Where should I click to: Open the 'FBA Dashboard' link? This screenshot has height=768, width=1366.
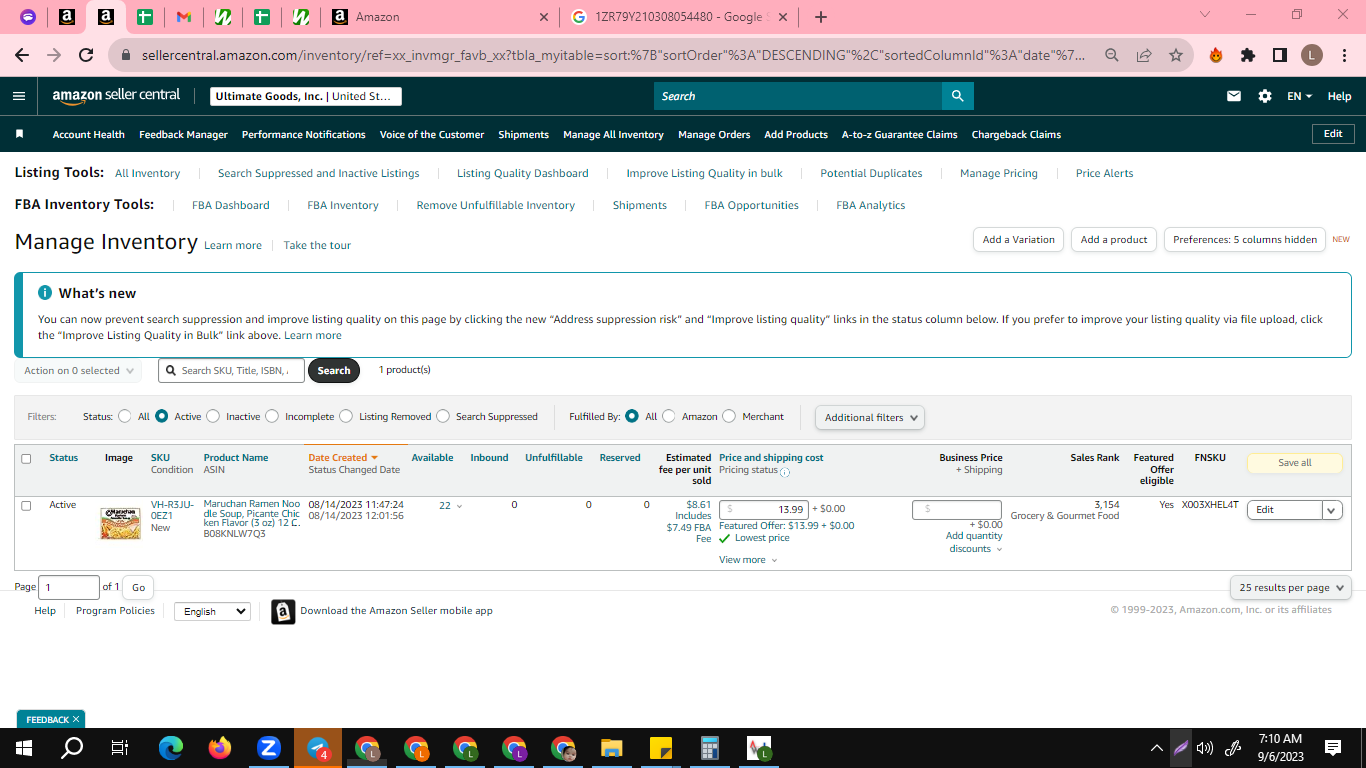[x=231, y=205]
